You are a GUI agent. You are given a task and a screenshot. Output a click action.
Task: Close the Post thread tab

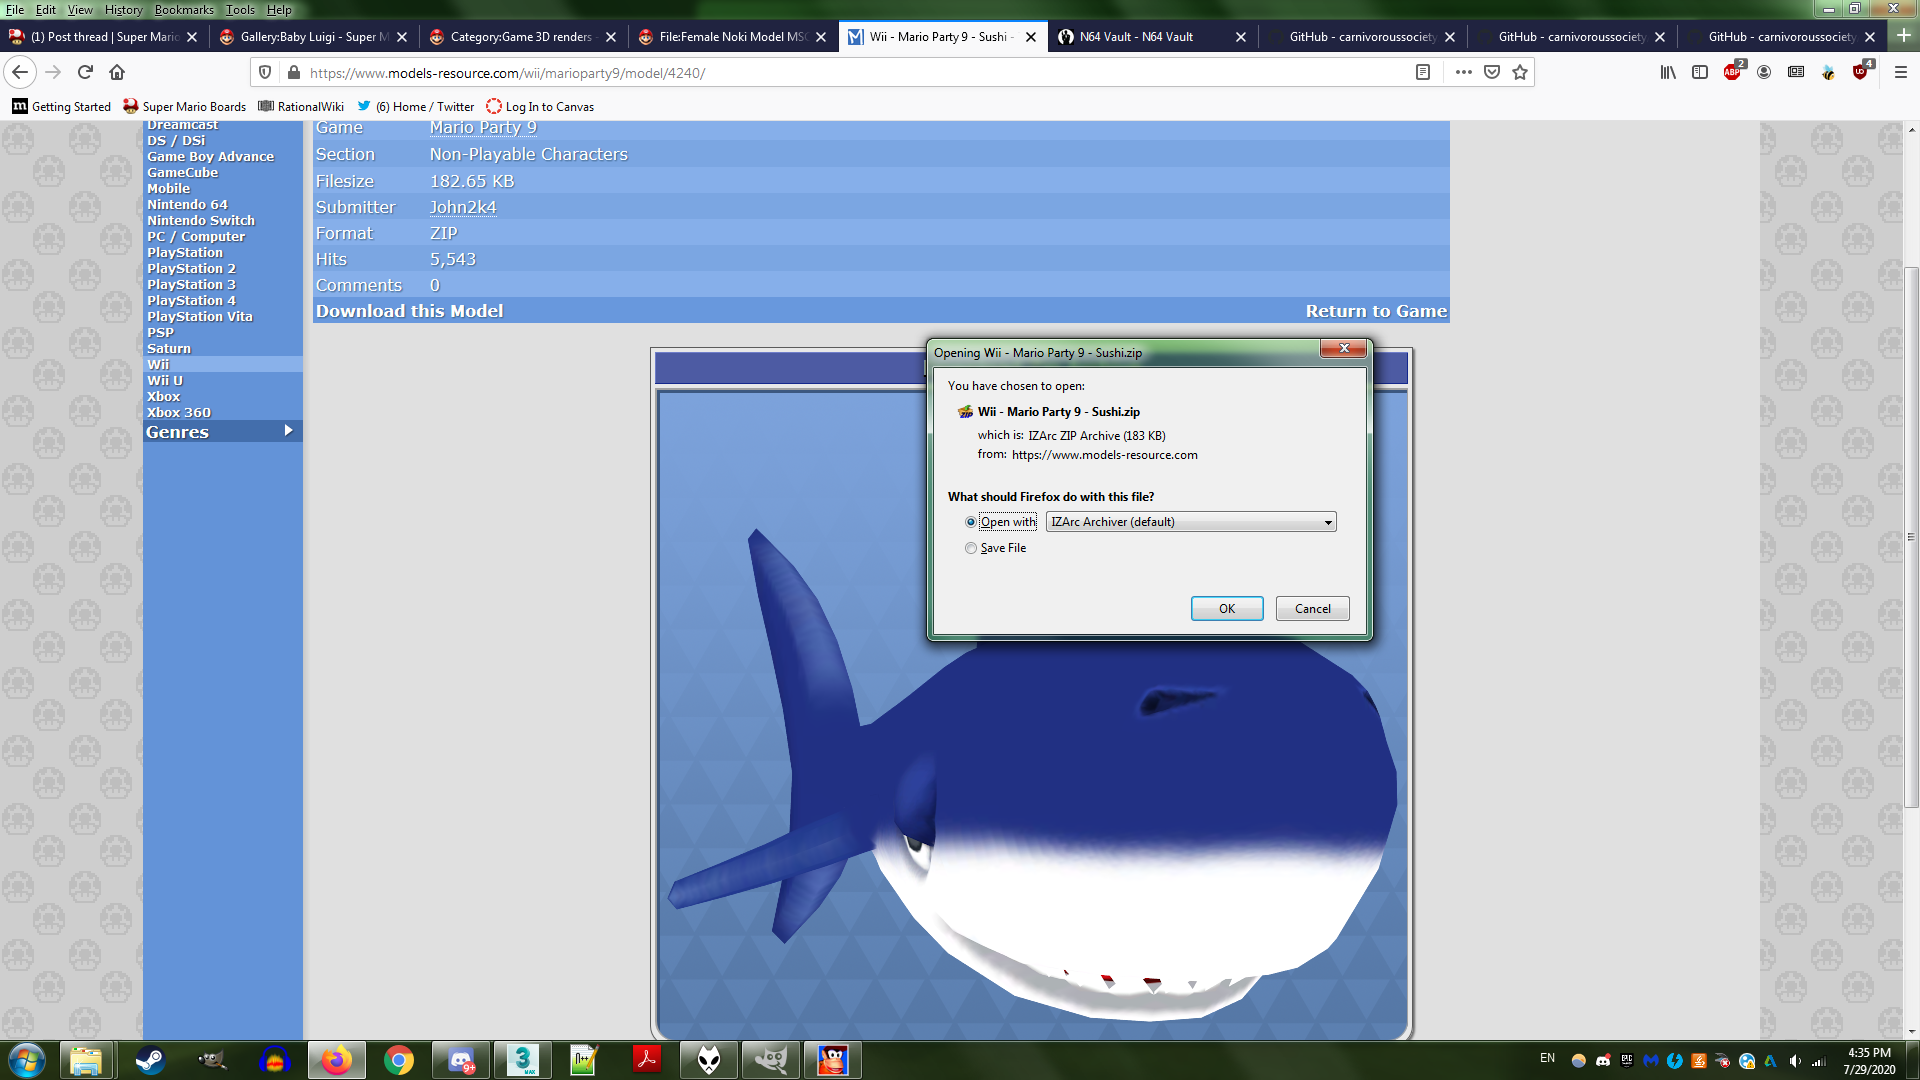click(192, 37)
